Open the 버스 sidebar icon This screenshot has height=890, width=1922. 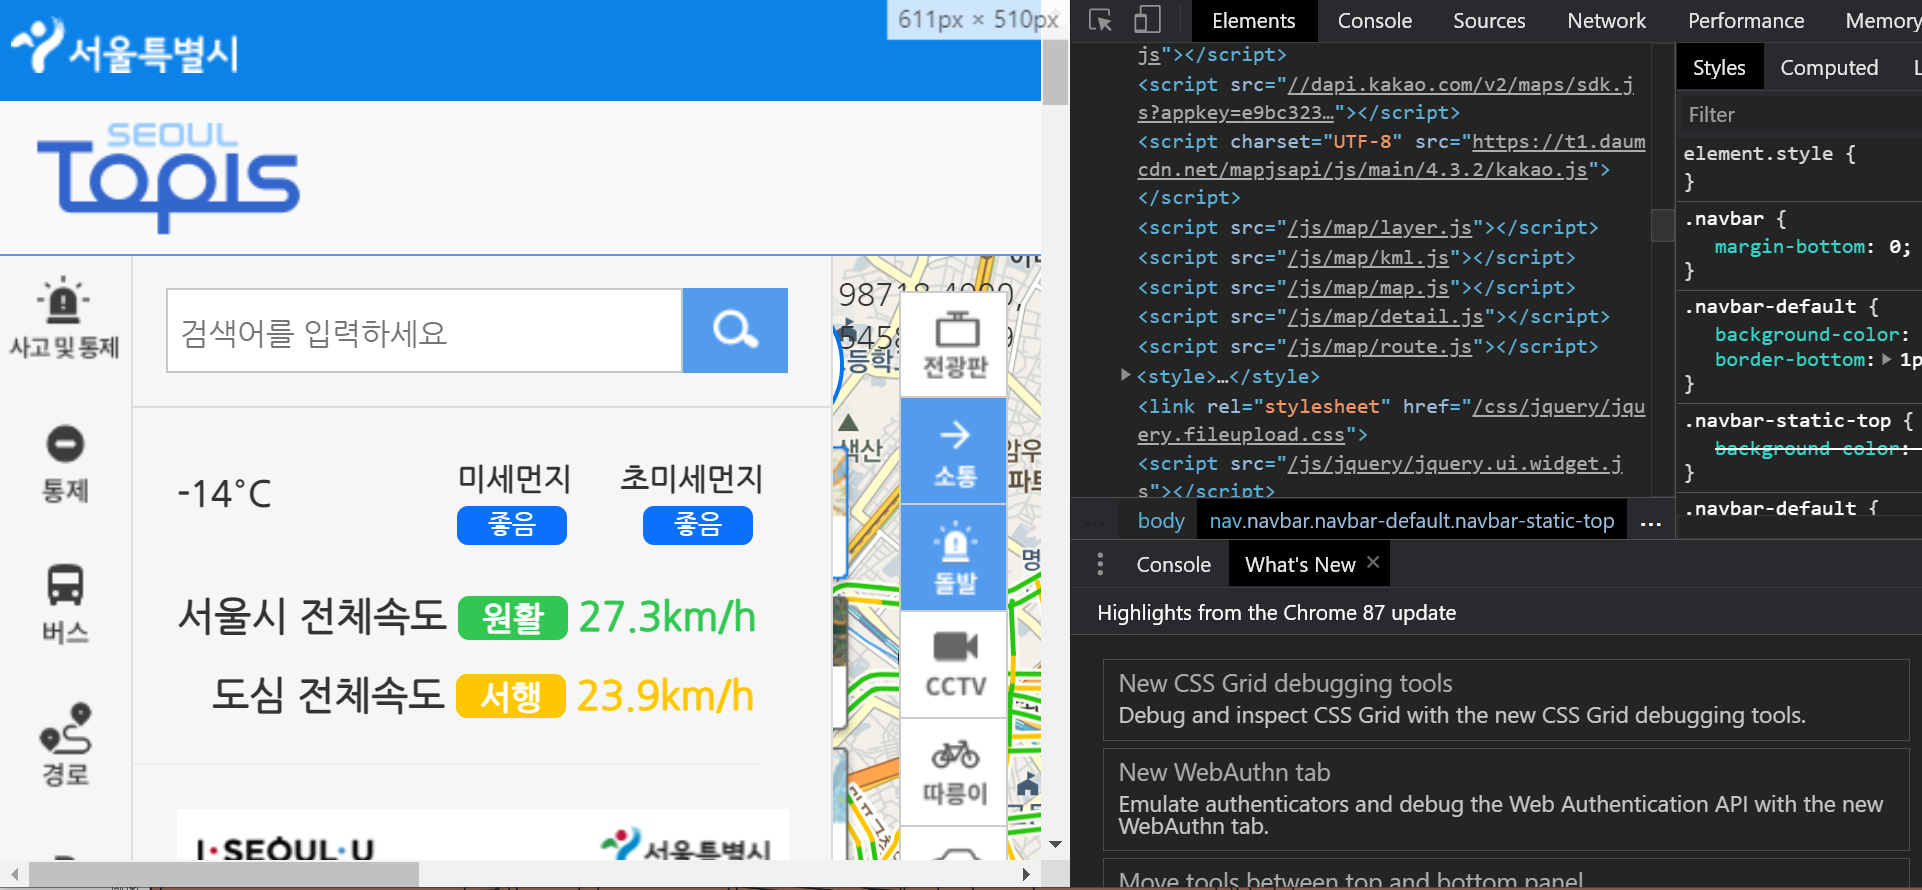(65, 604)
